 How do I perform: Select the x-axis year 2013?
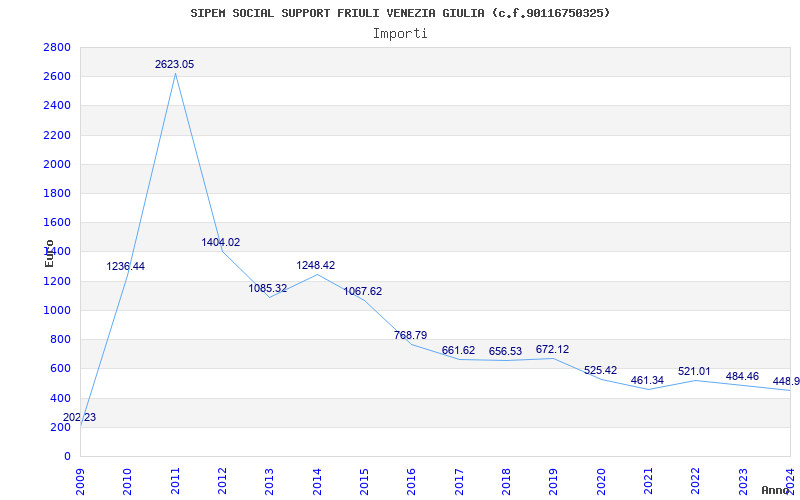270,482
